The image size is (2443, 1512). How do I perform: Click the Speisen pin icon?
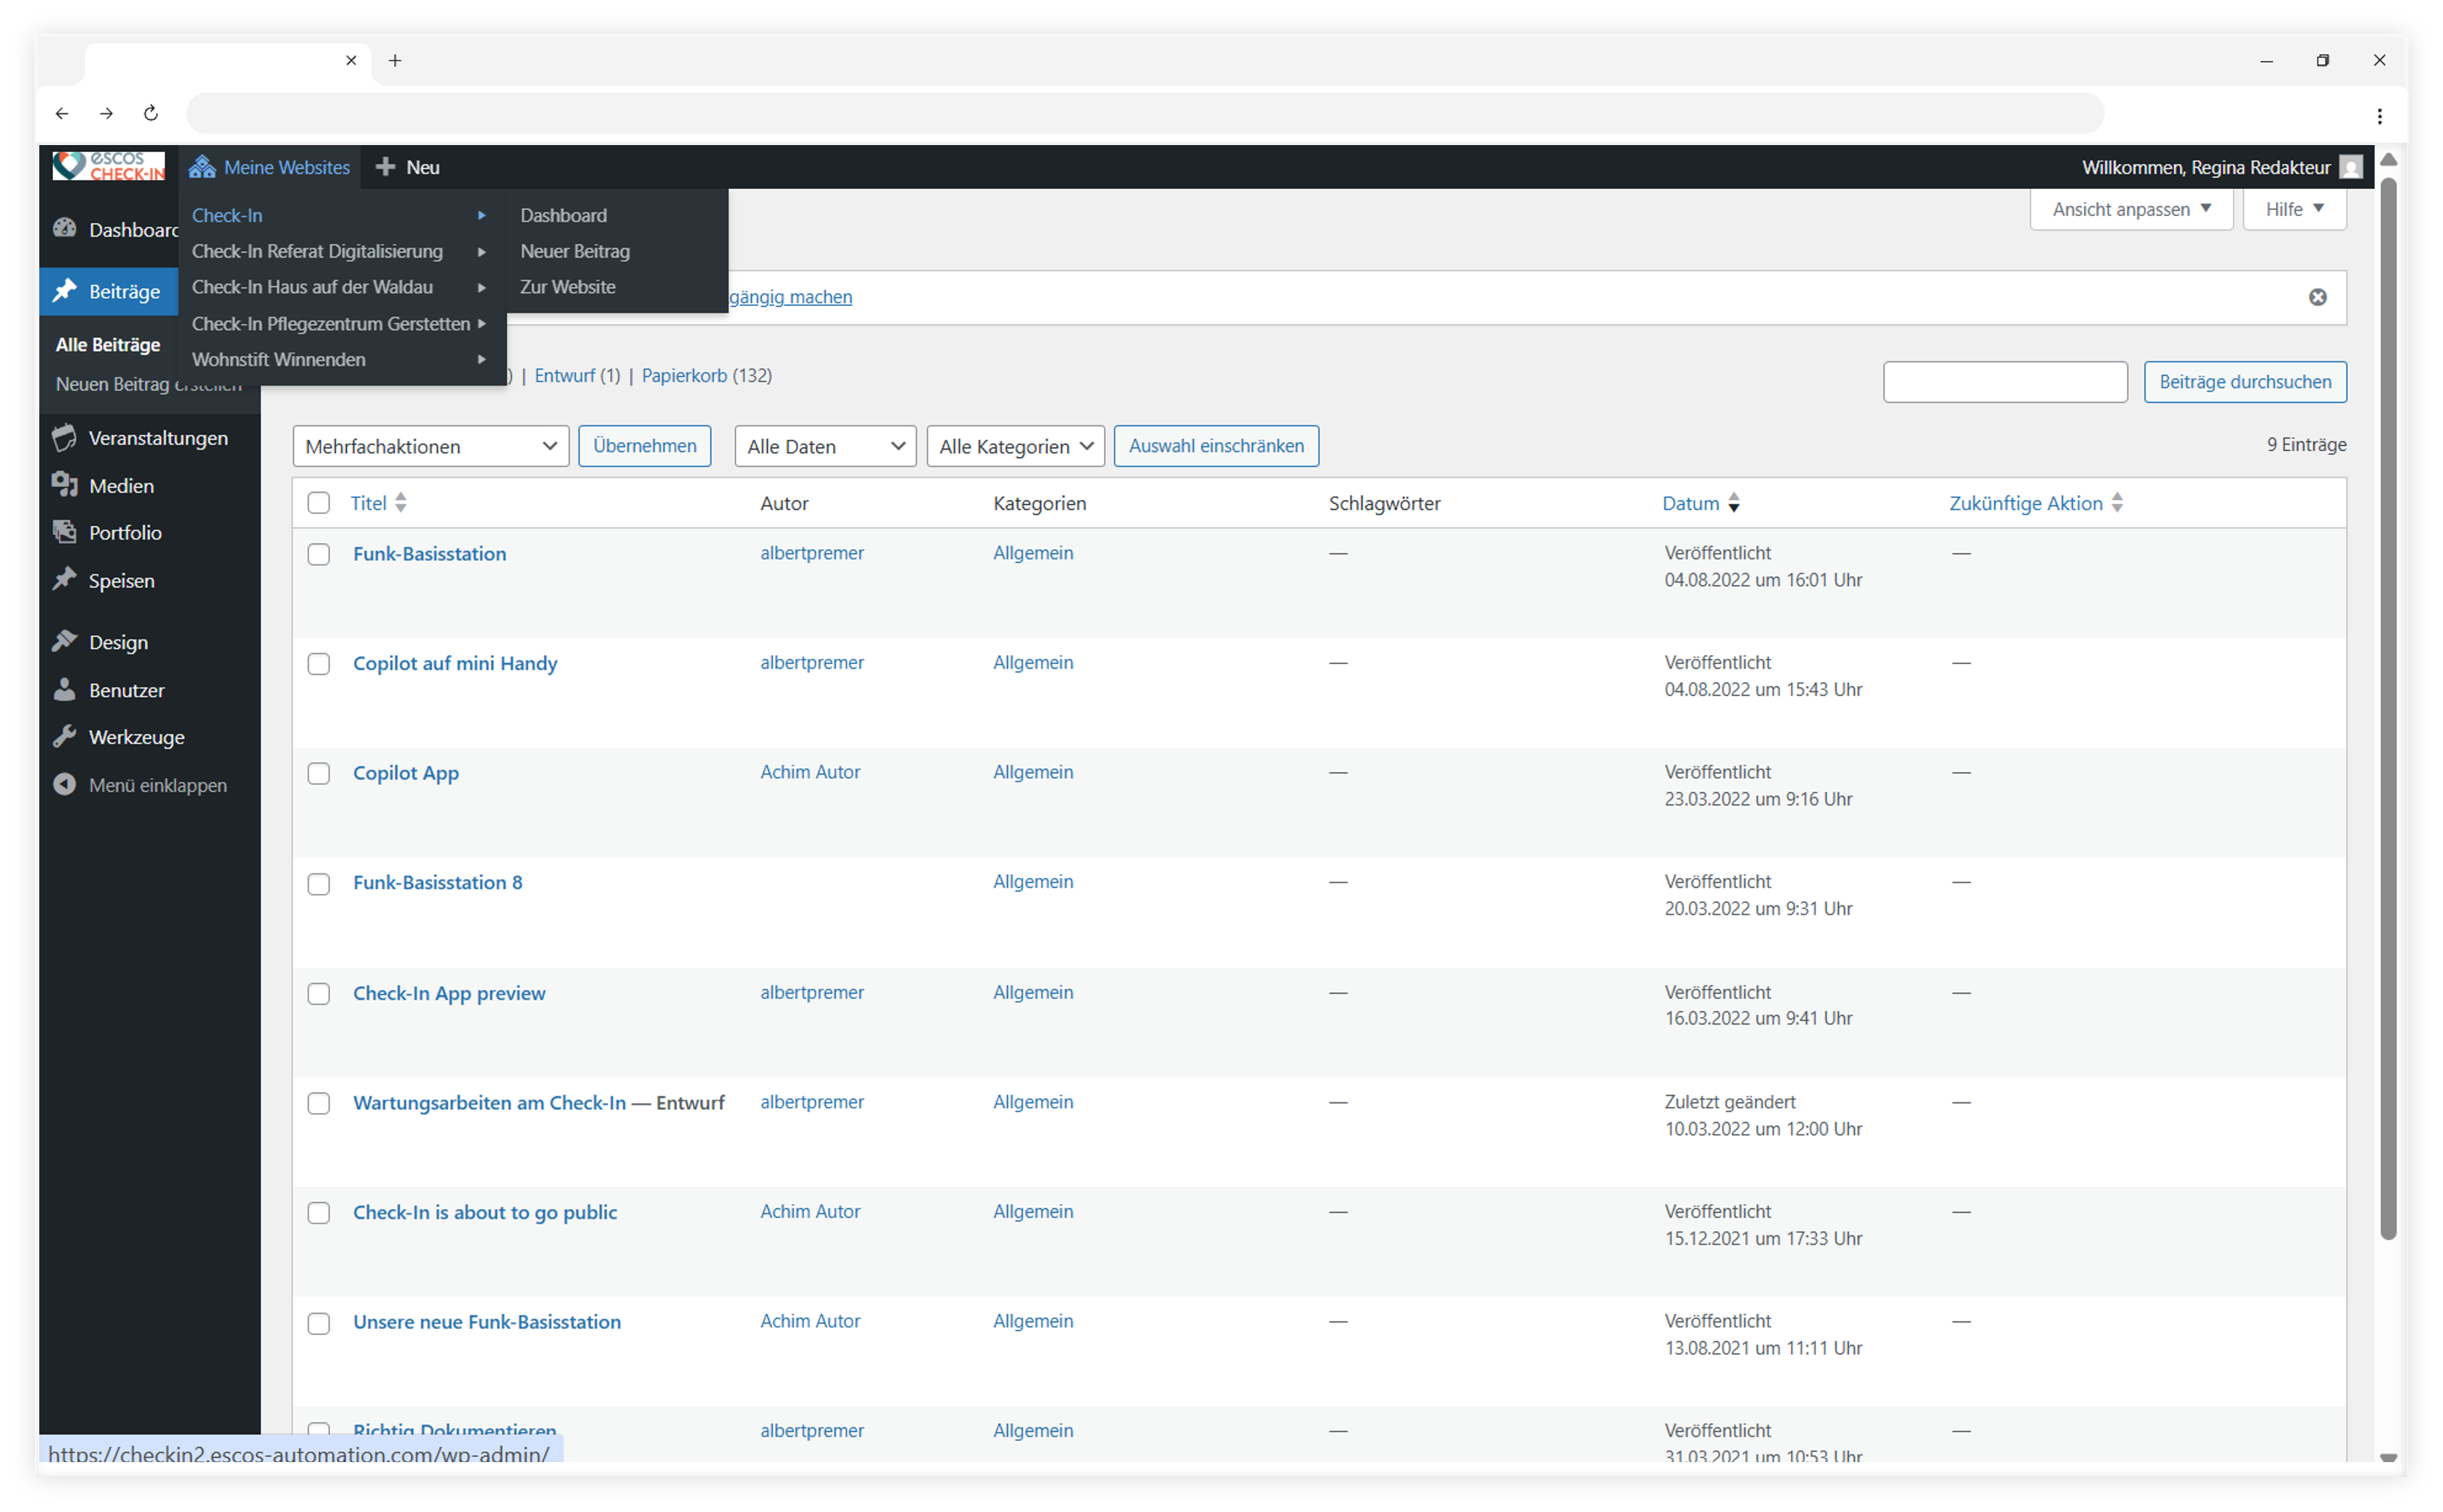coord(65,580)
